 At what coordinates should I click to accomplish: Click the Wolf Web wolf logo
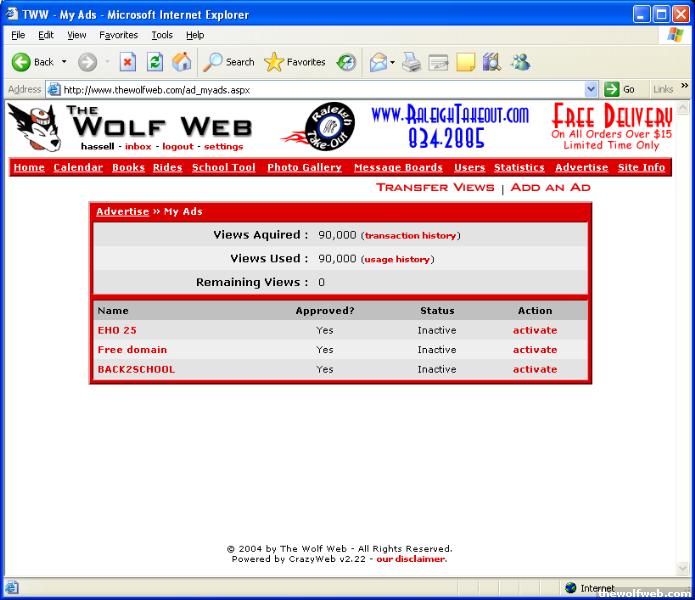32,127
